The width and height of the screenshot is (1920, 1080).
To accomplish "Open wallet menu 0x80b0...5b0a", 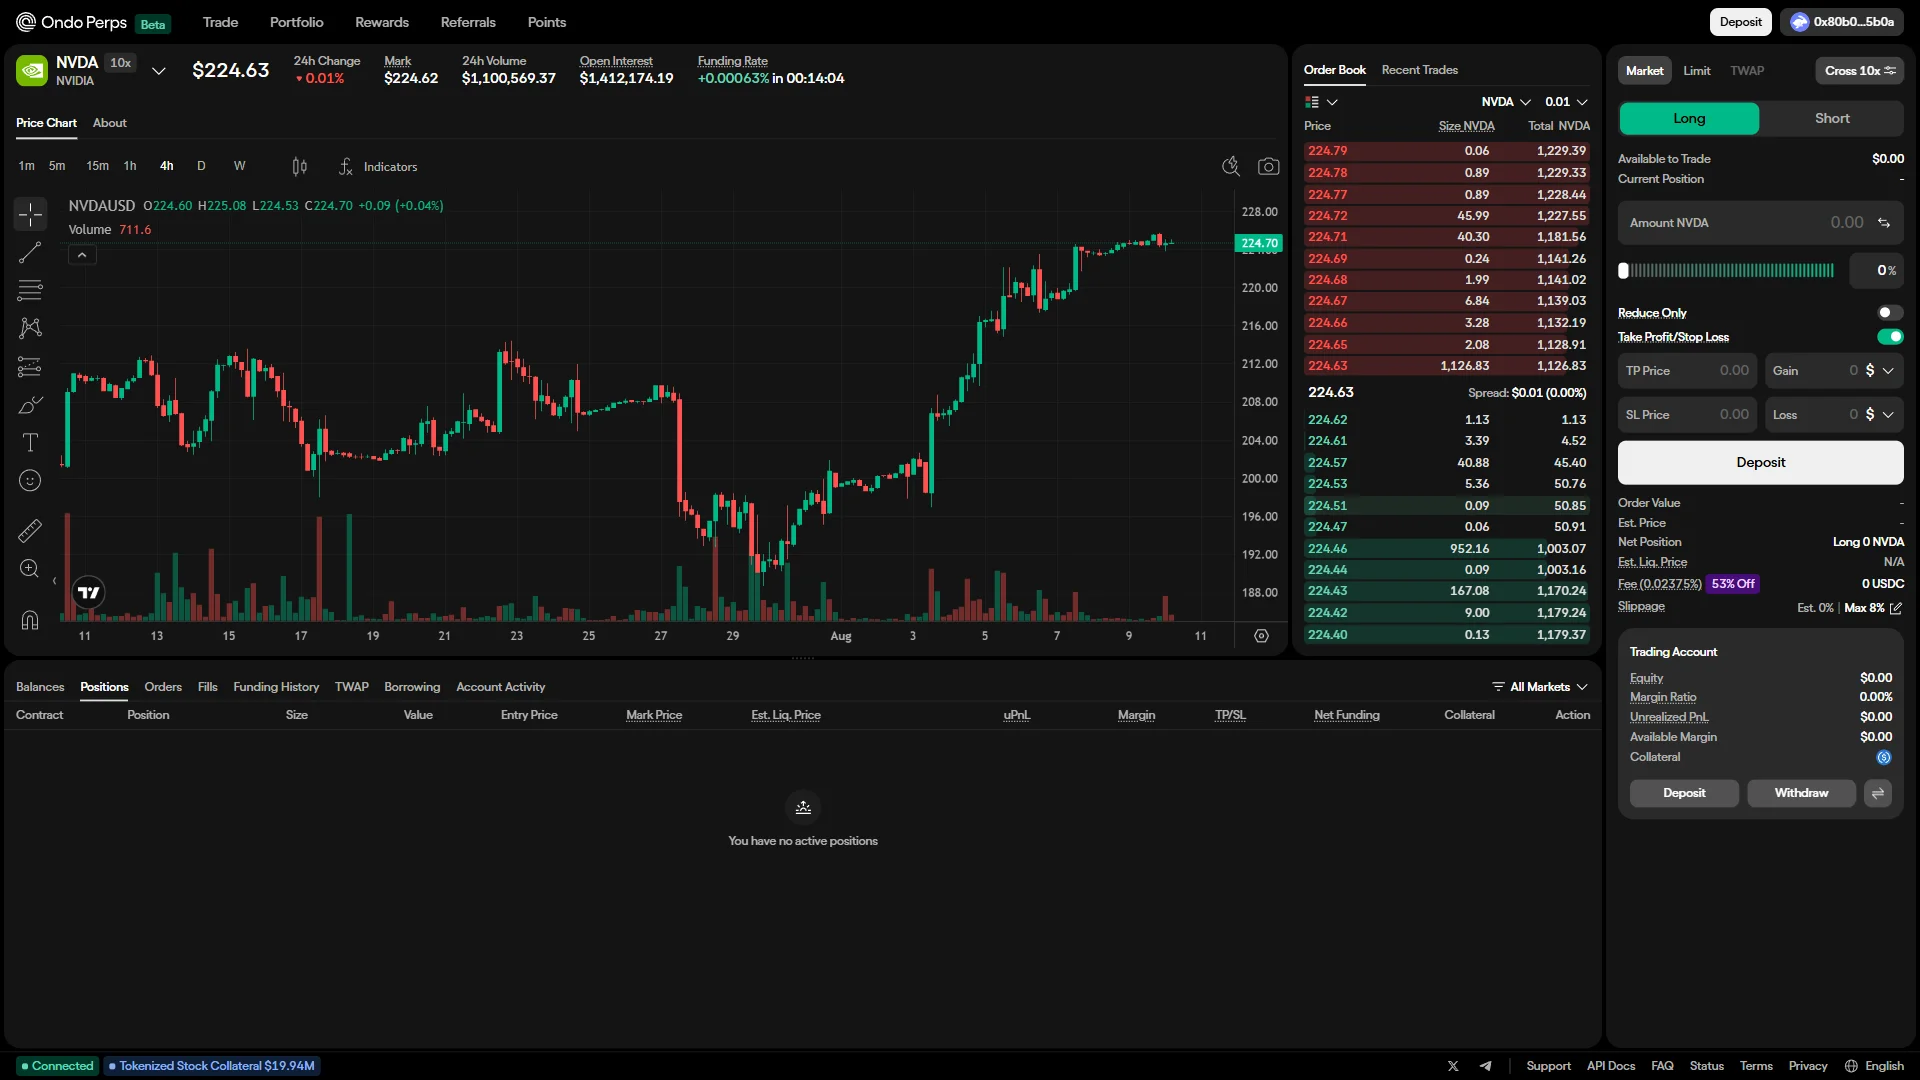I will (1843, 22).
